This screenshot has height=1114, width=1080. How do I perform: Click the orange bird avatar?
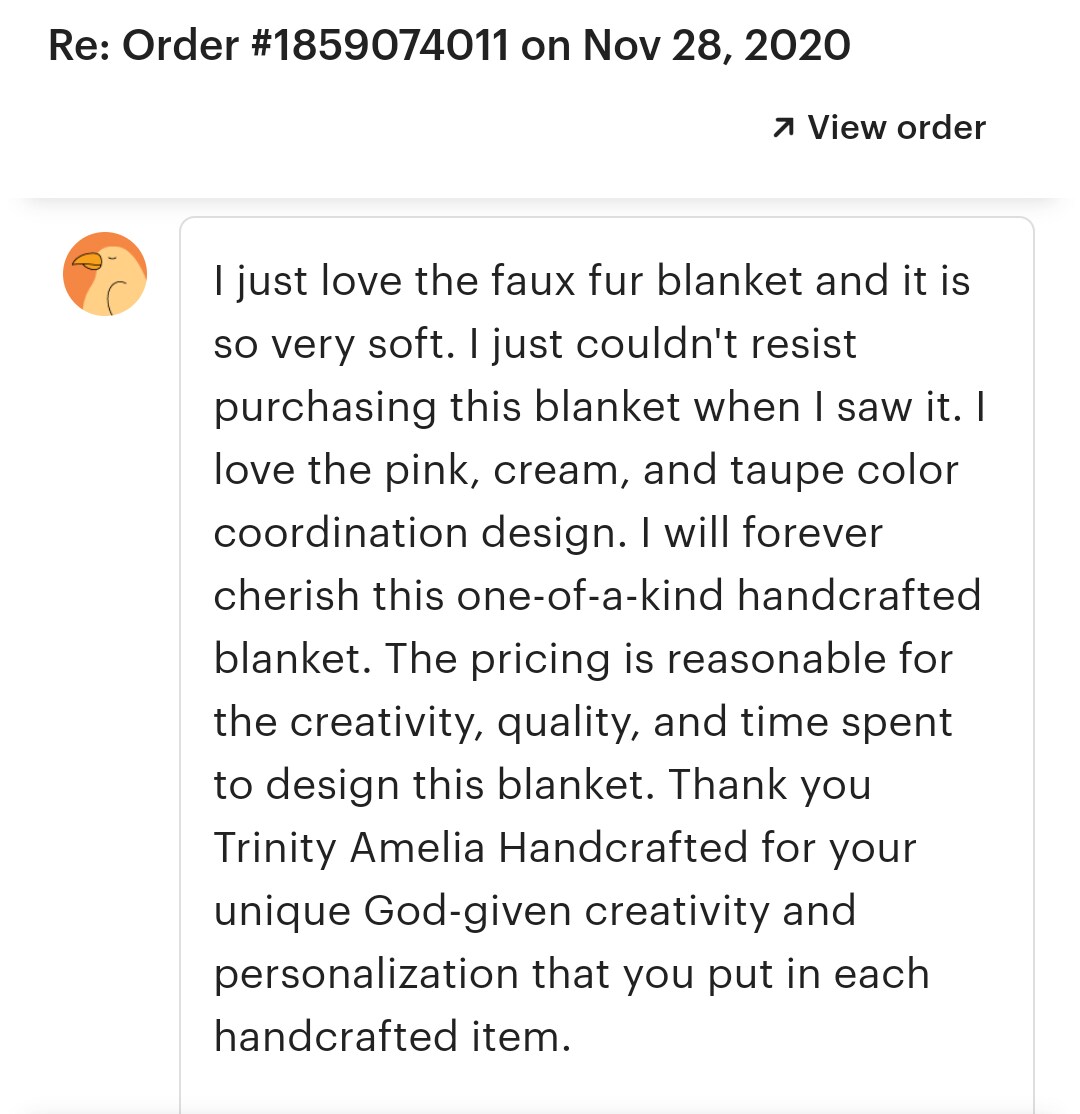(x=105, y=274)
